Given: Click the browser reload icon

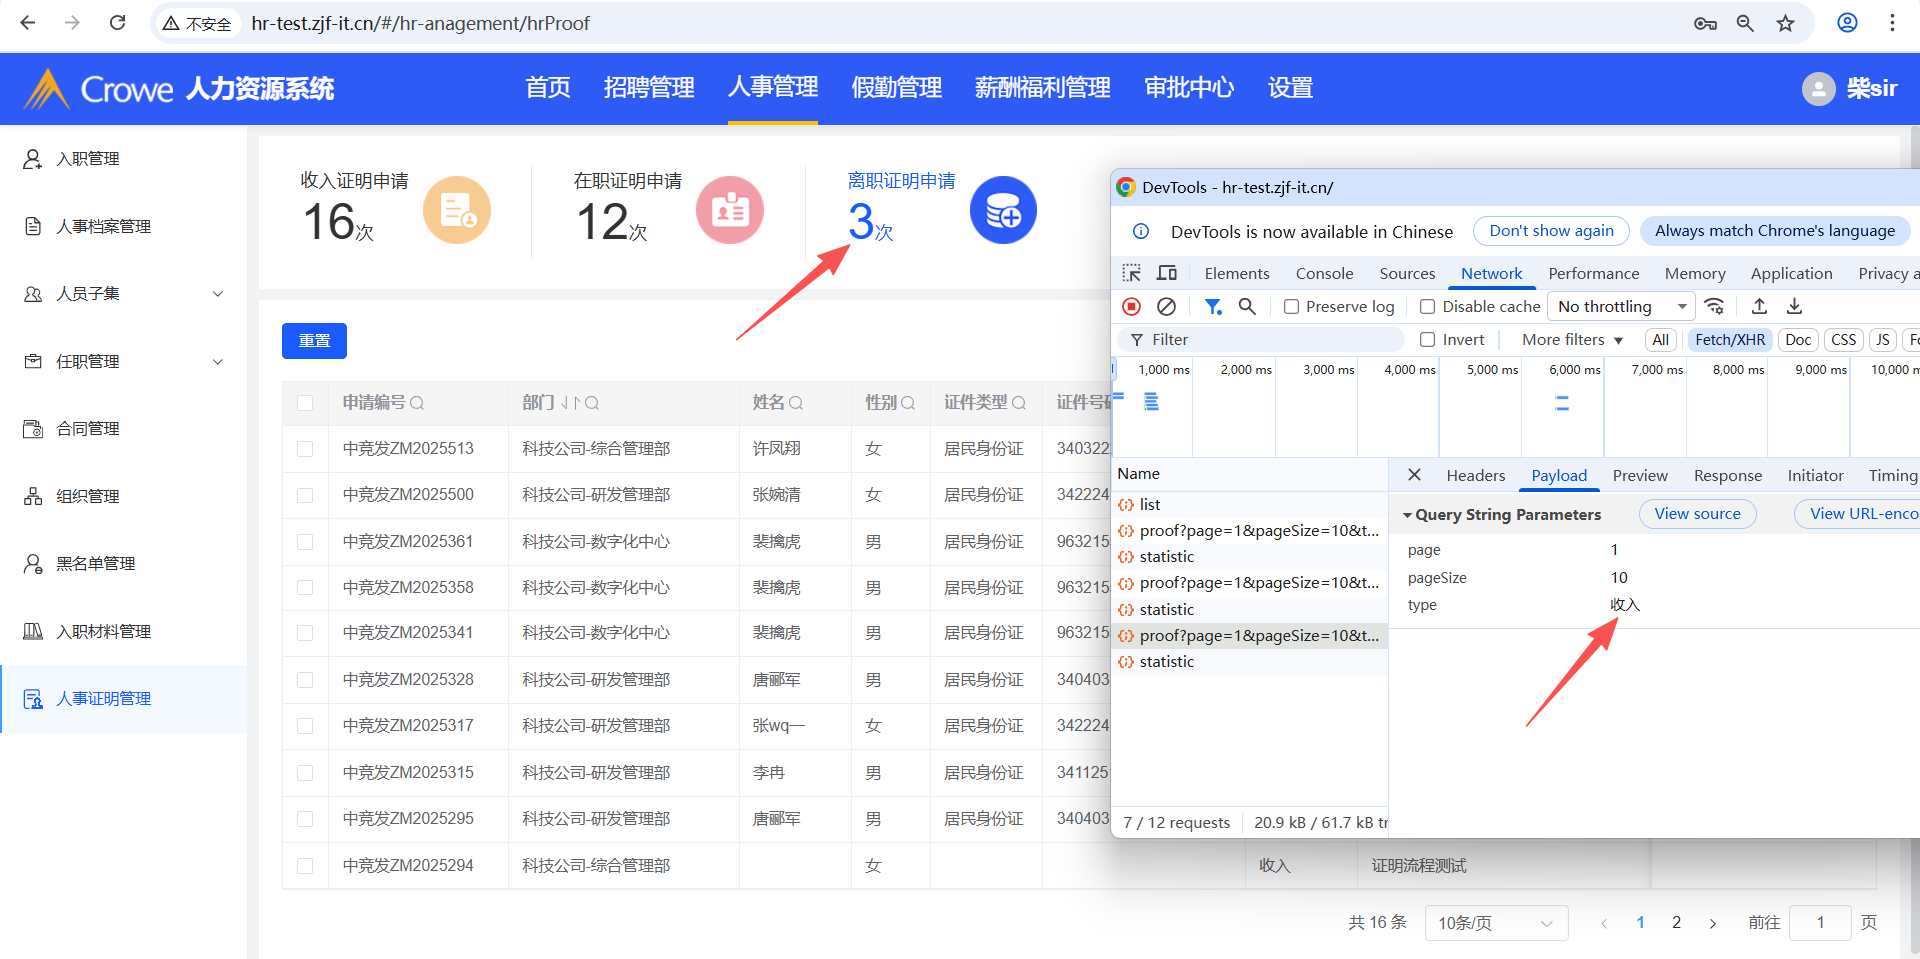Looking at the screenshot, I should point(117,23).
